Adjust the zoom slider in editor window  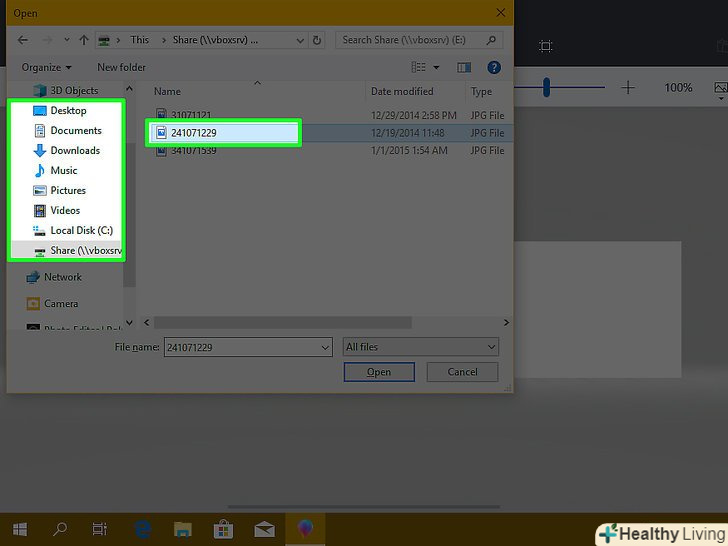[546, 87]
